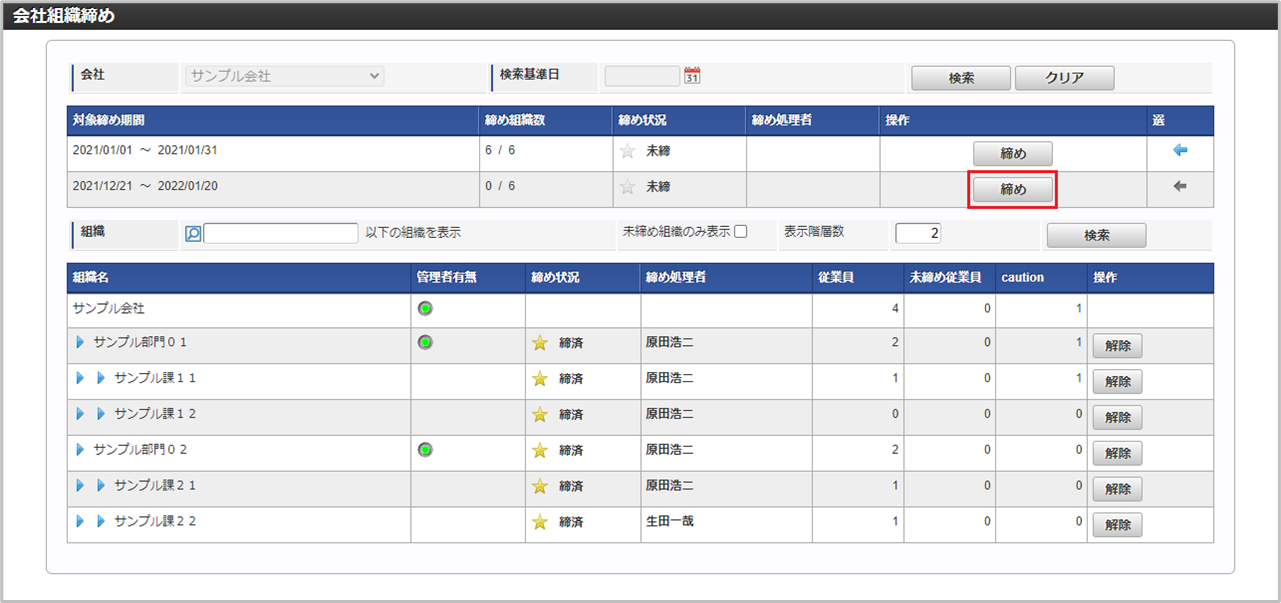Click the green manager indicator for サンプル部門０１
Screen dimensions: 1281x603
(x=426, y=342)
